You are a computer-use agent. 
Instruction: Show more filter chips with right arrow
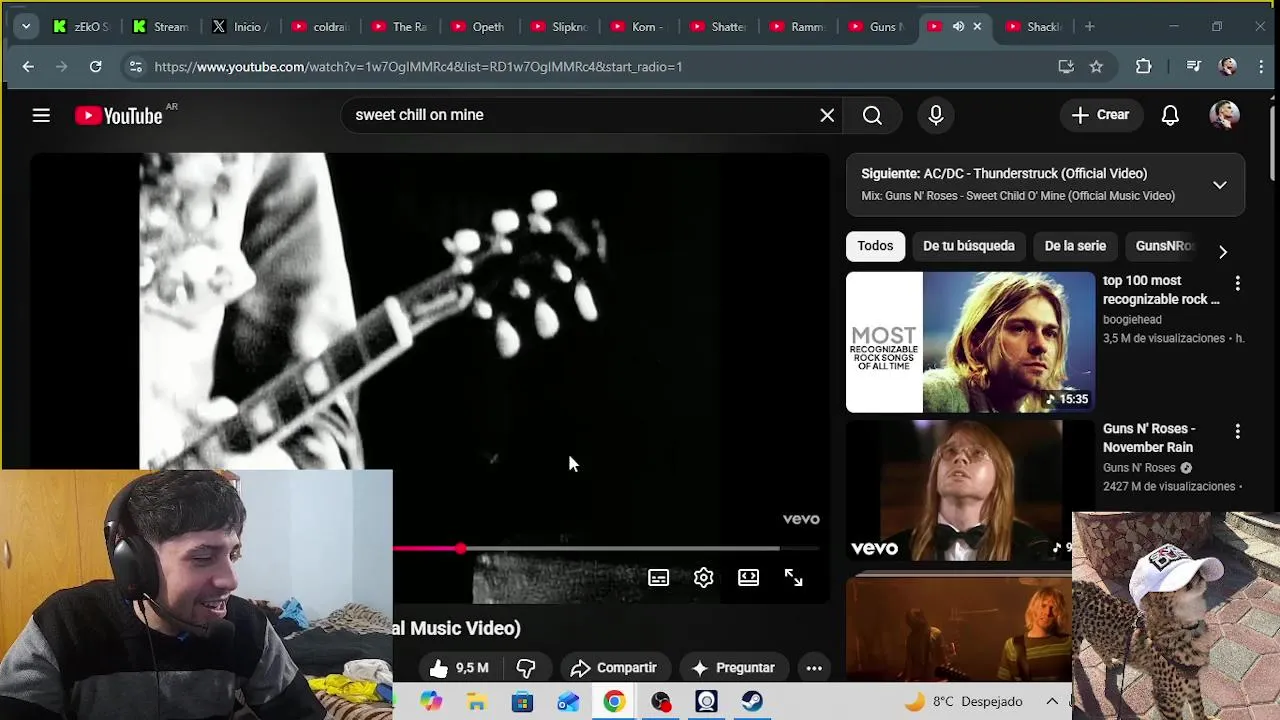[x=1222, y=252]
